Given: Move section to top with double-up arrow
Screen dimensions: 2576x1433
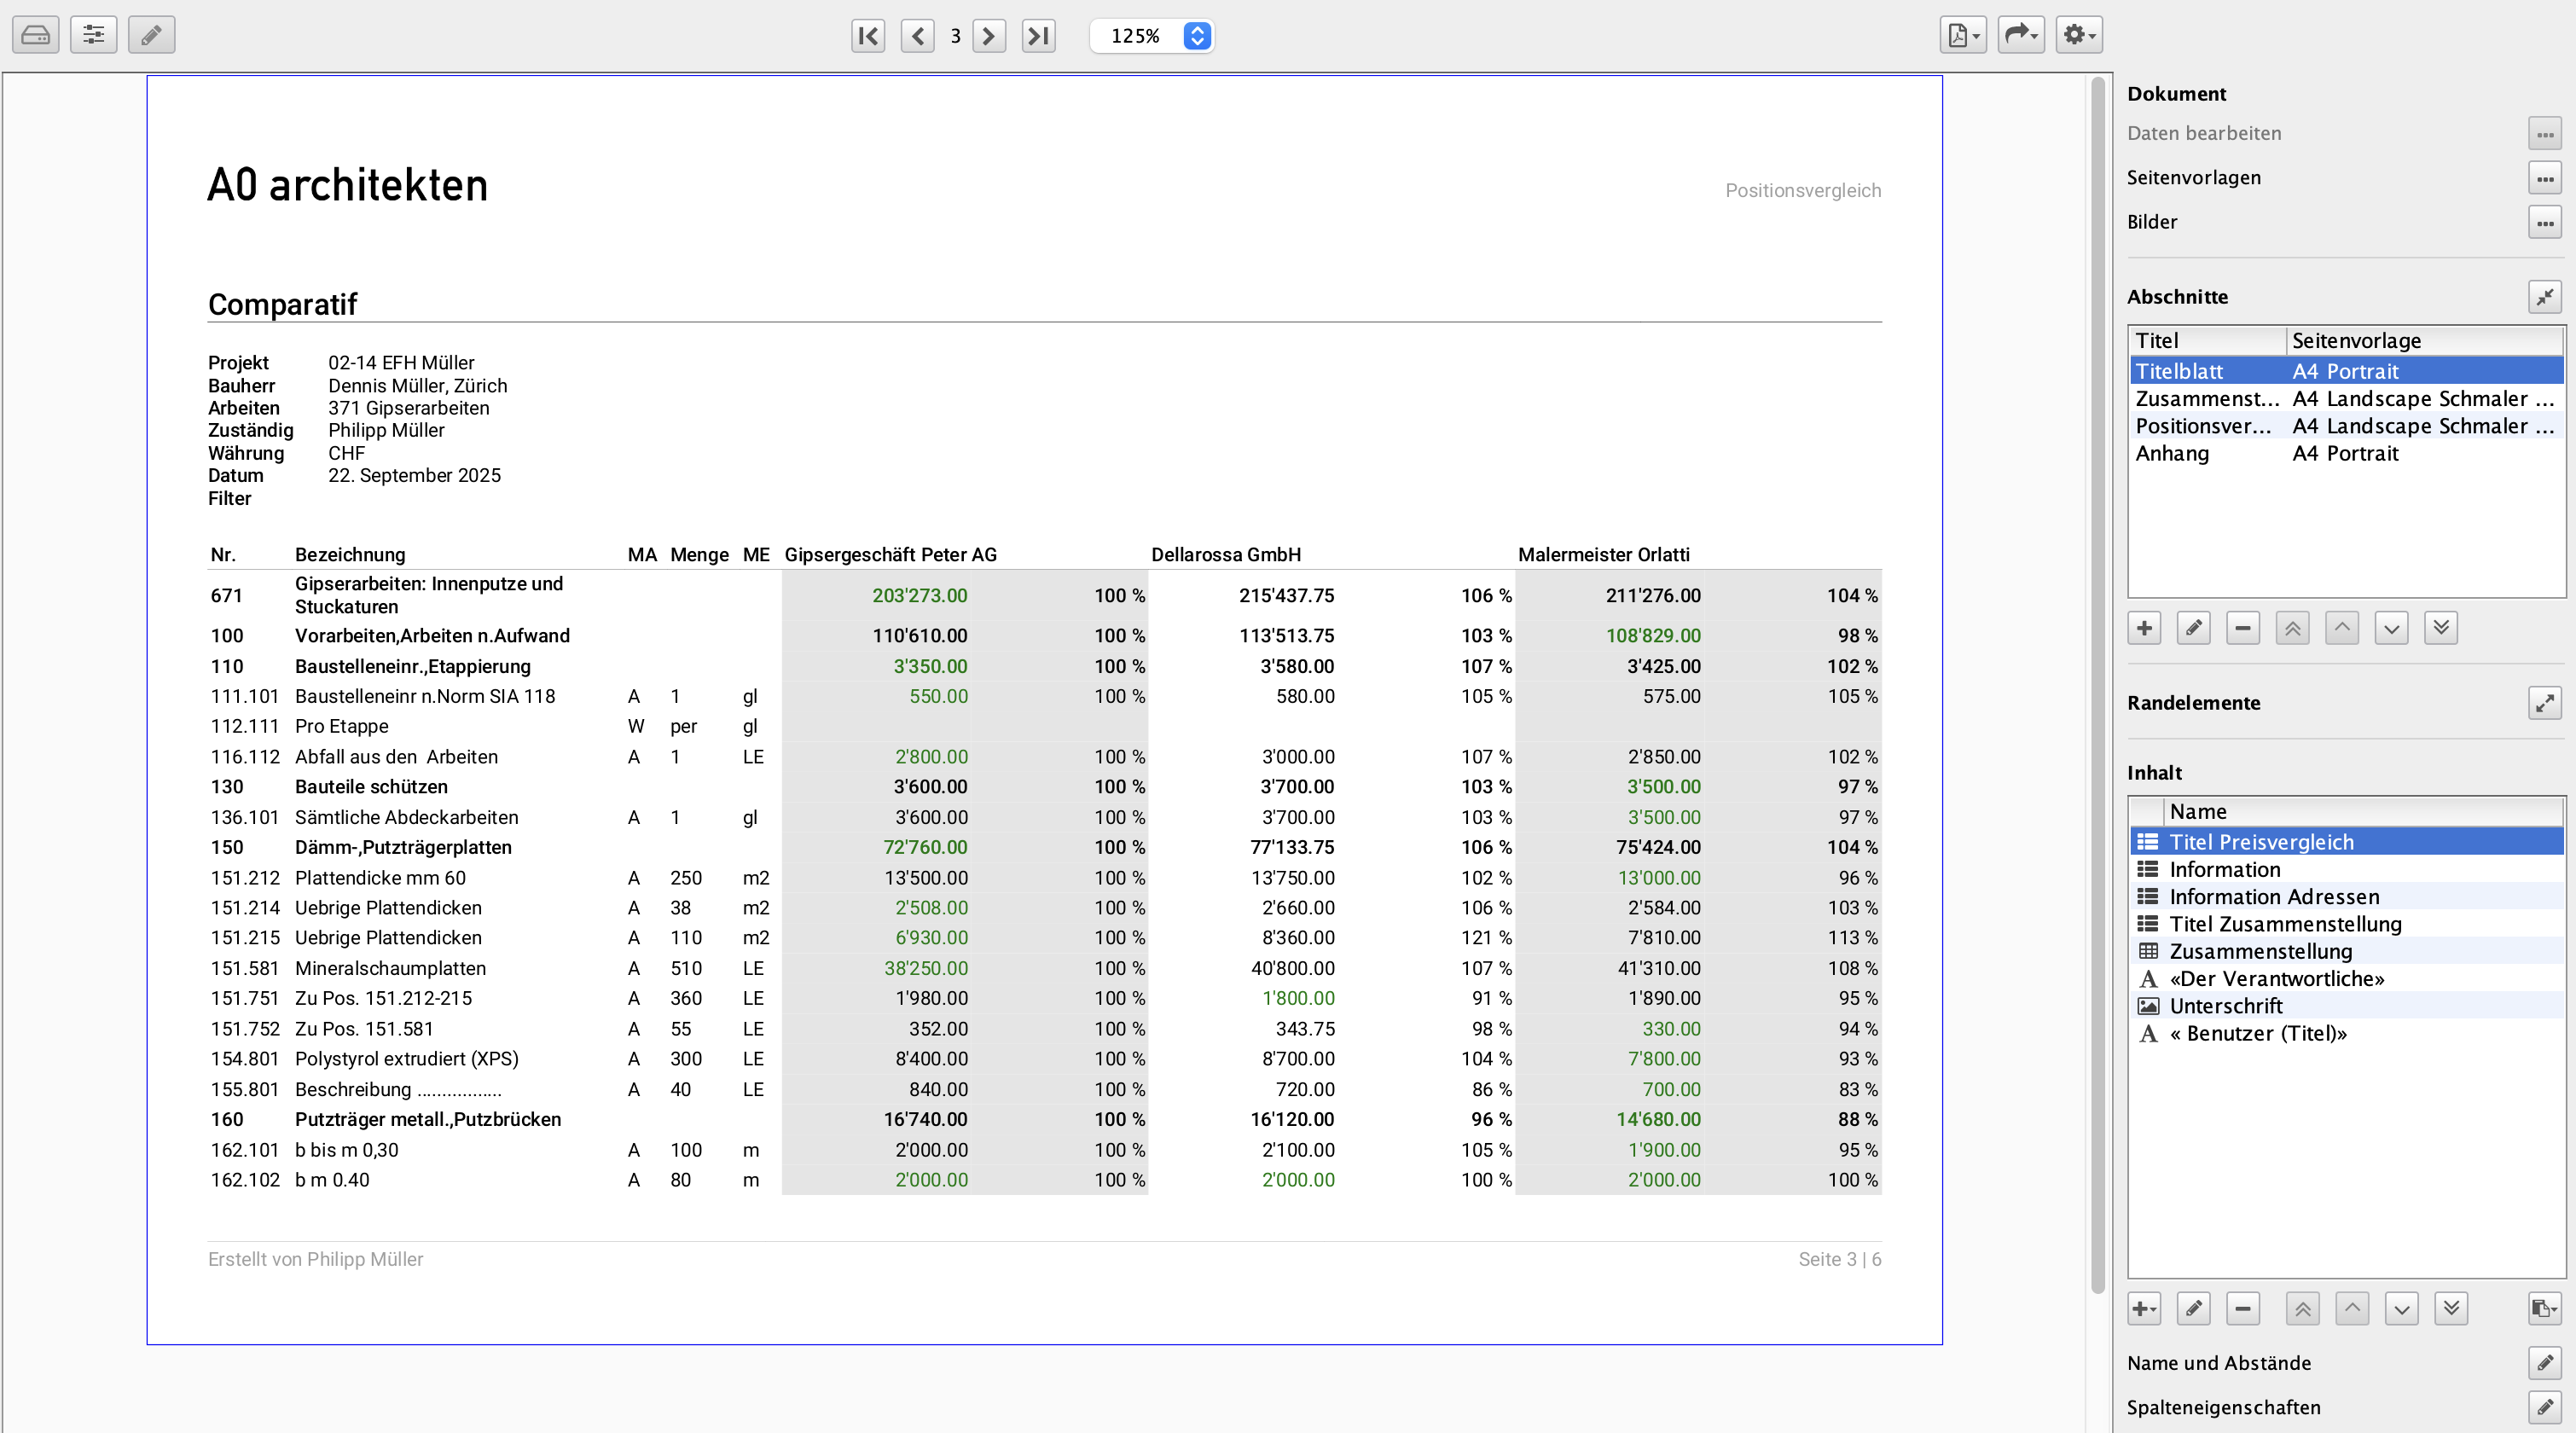Looking at the screenshot, I should coord(2292,628).
